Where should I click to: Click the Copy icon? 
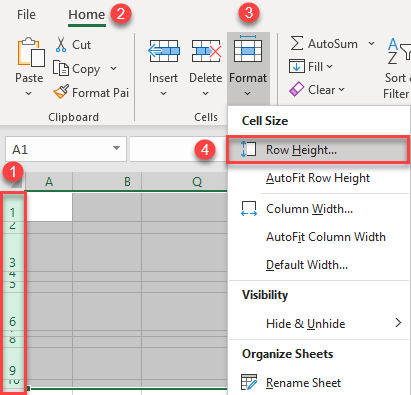click(x=61, y=68)
